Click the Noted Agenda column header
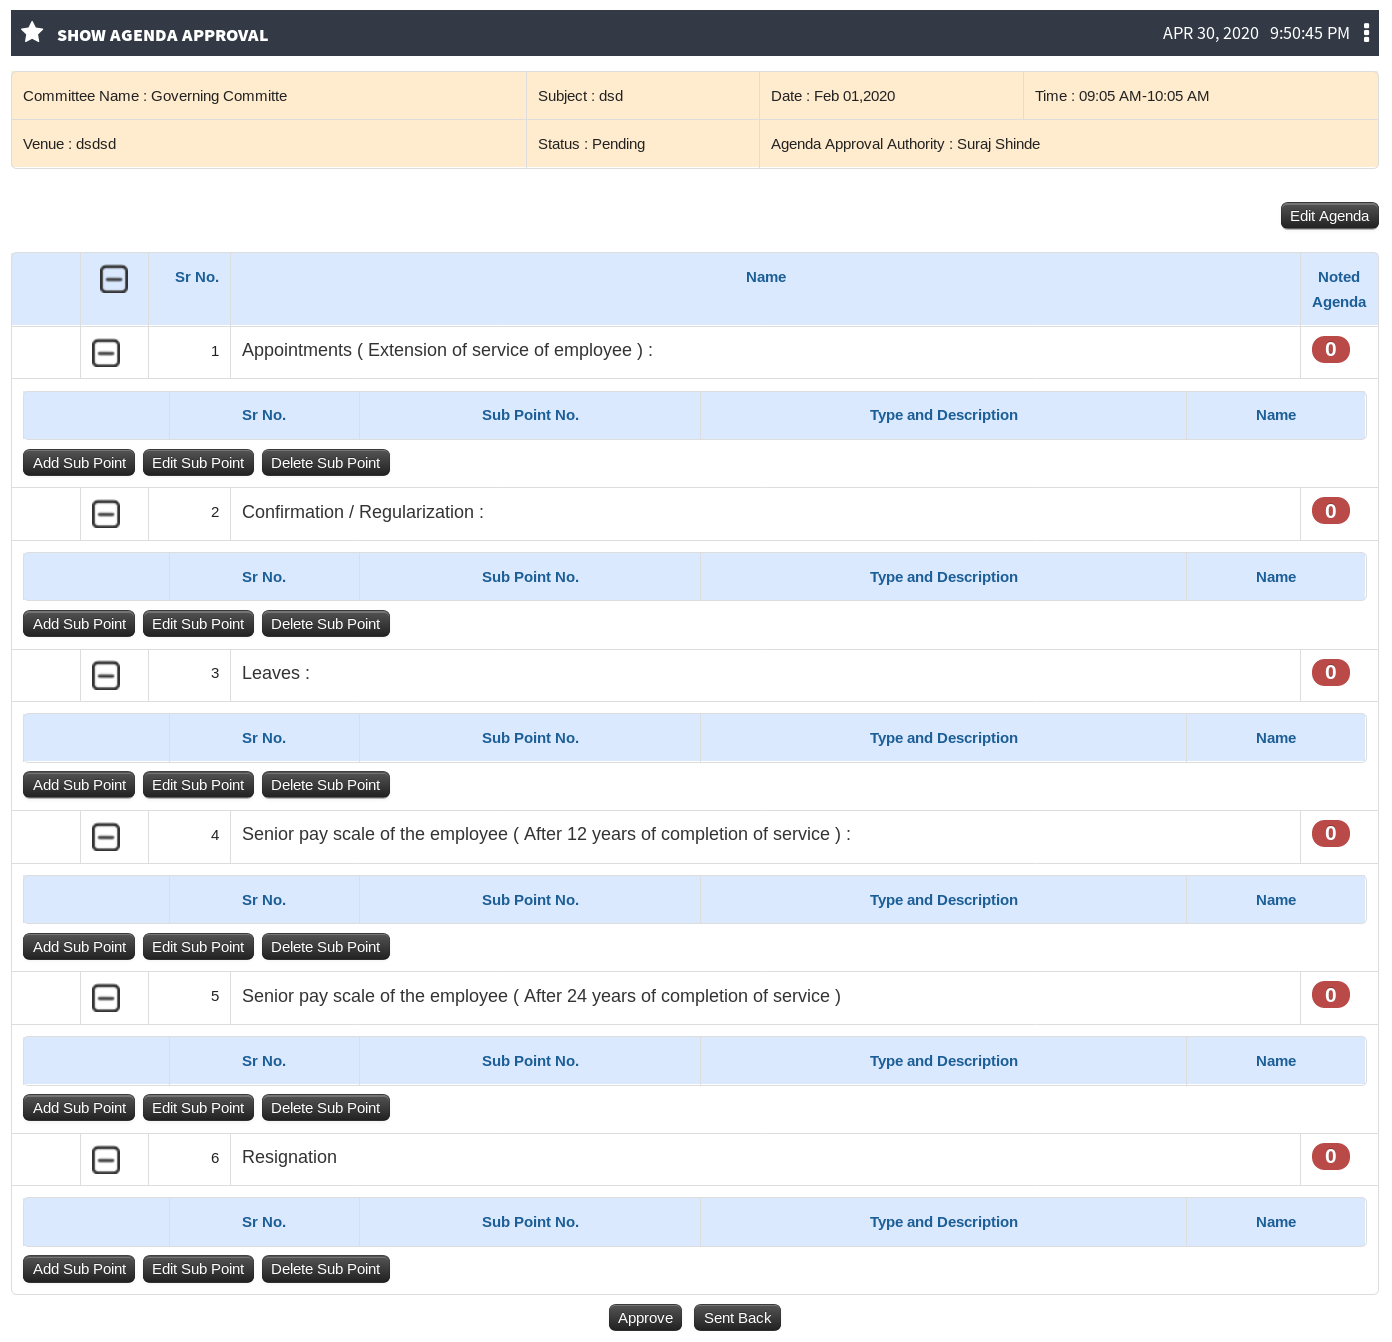Image resolution: width=1392 pixels, height=1342 pixels. tap(1339, 289)
